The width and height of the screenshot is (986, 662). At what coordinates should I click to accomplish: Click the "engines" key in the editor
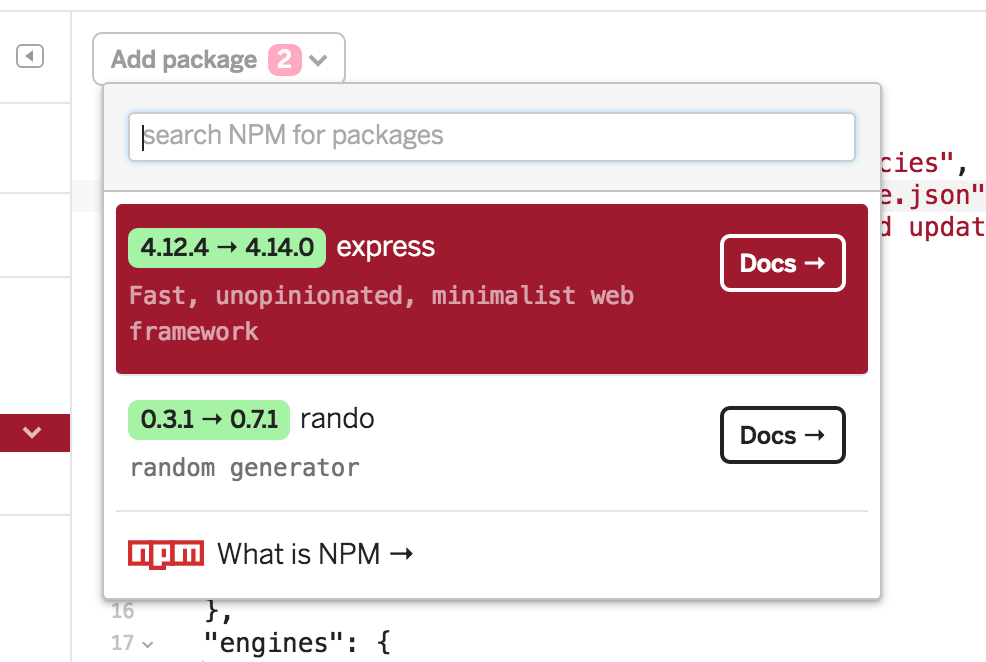pos(274,643)
